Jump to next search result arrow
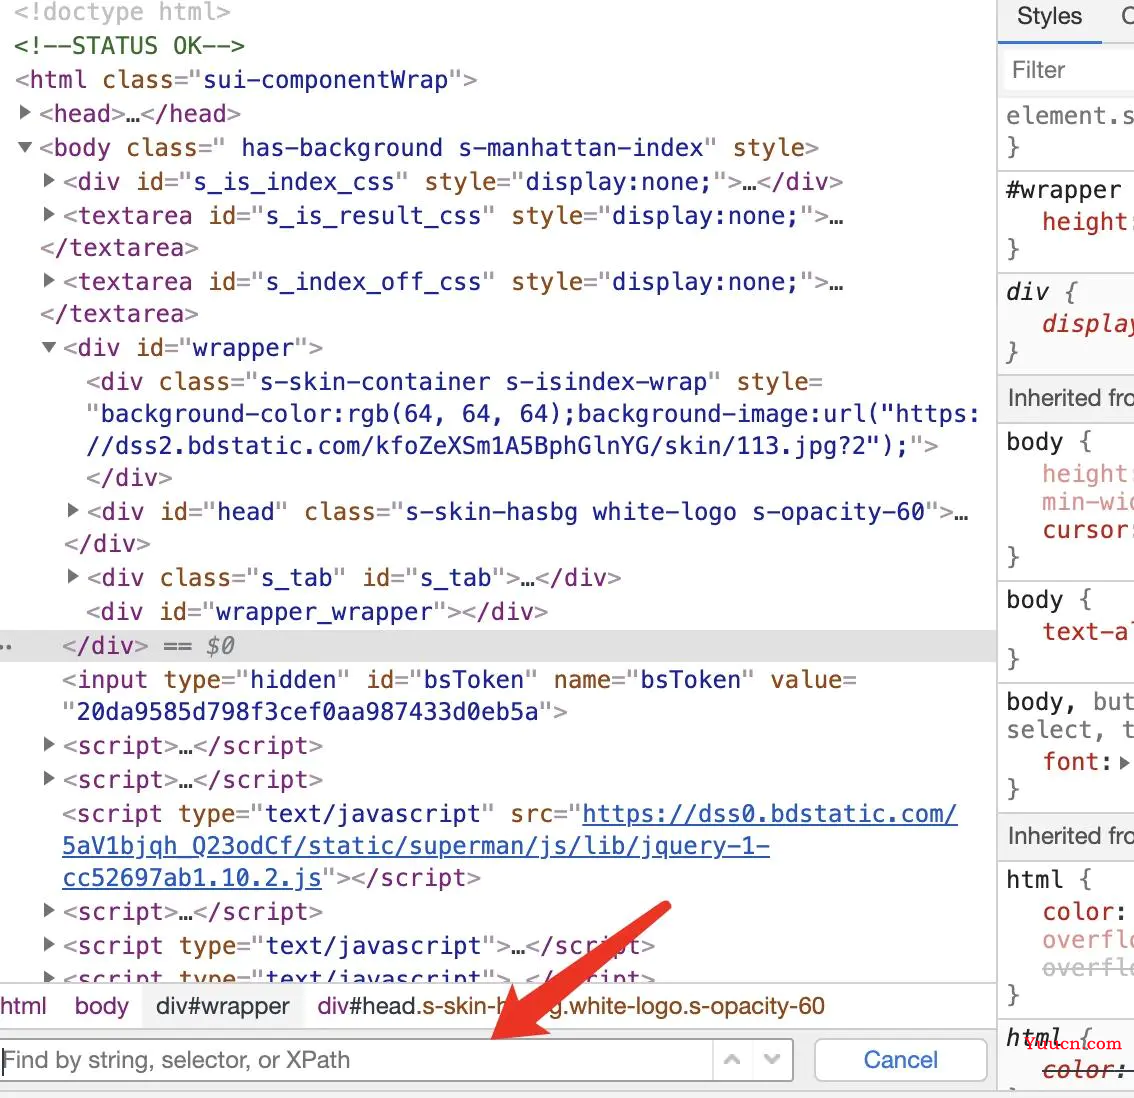 pyautogui.click(x=772, y=1060)
